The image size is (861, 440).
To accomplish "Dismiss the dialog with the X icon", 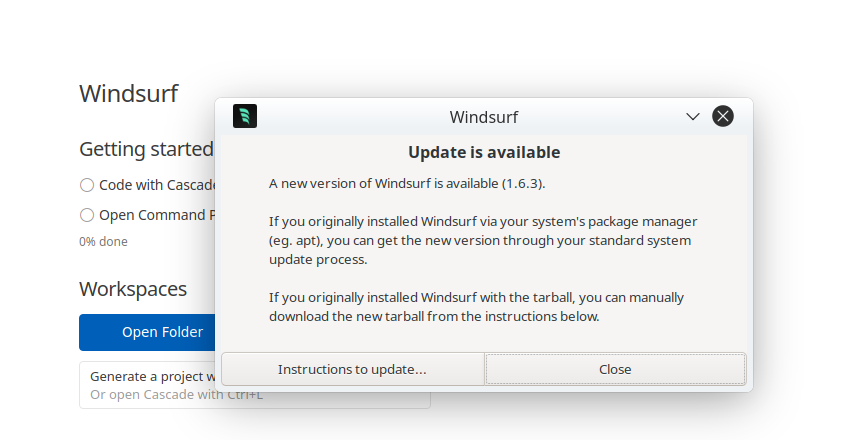I will [723, 116].
